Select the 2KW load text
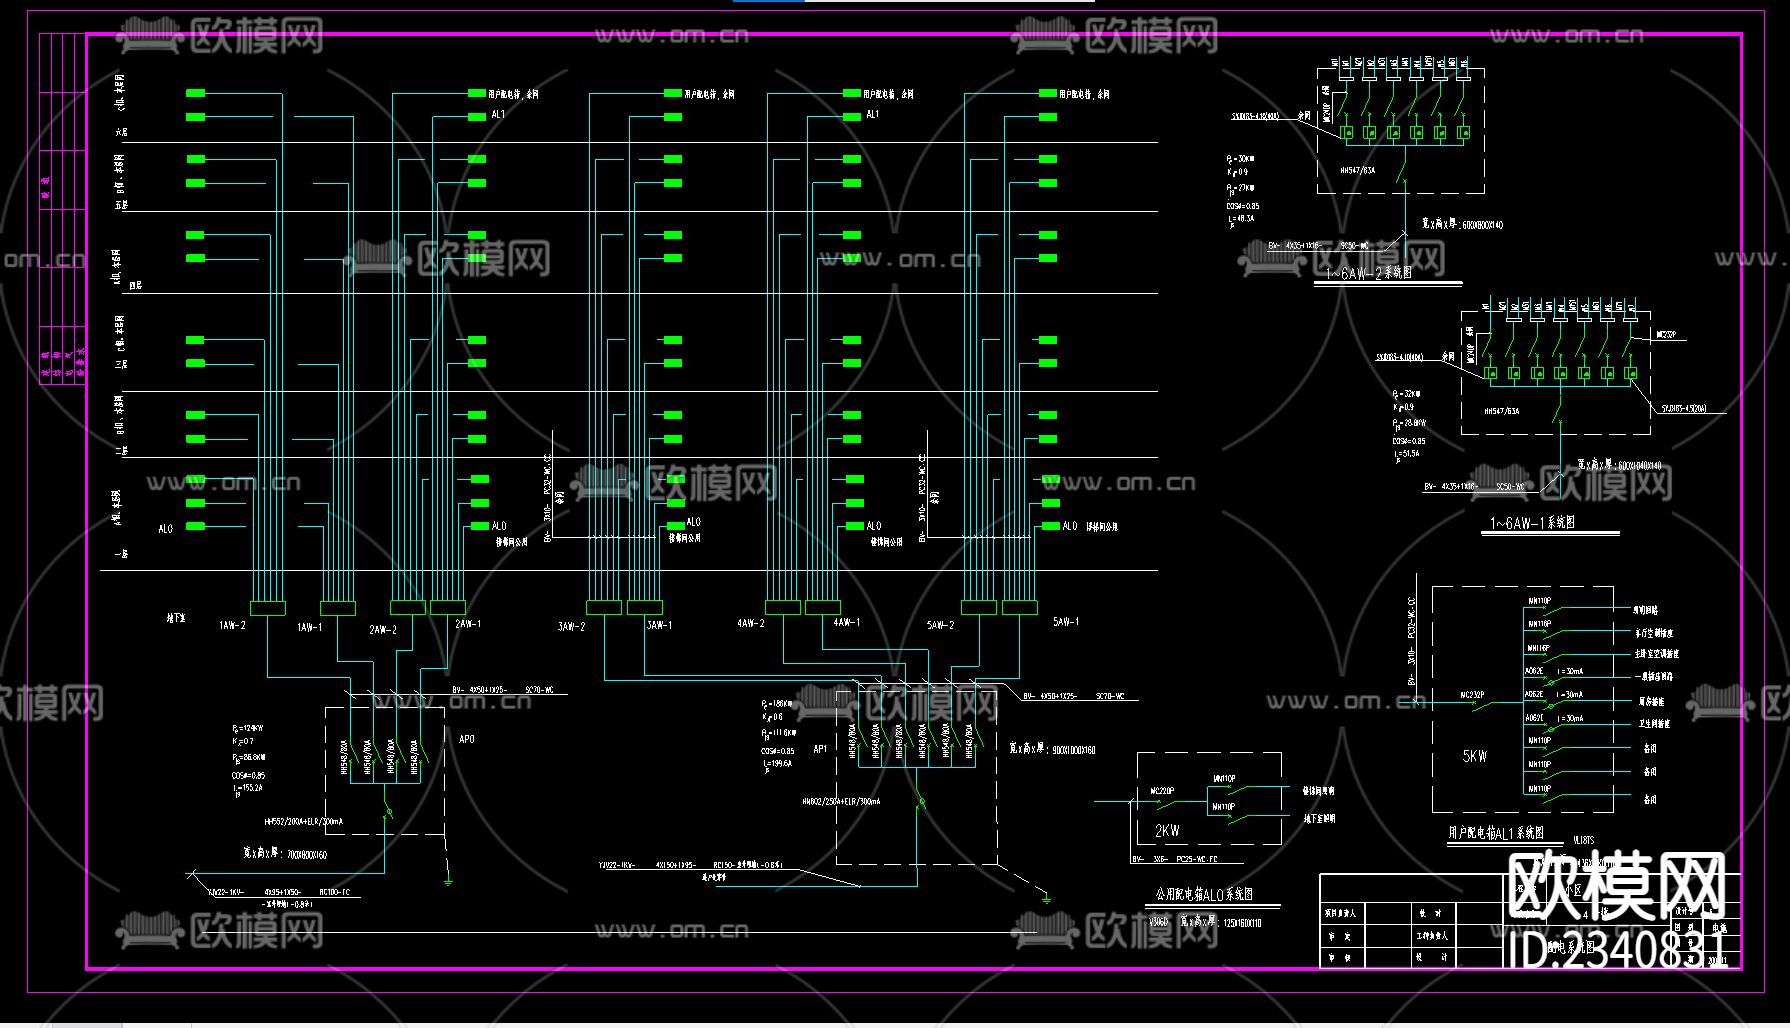 click(x=1167, y=831)
